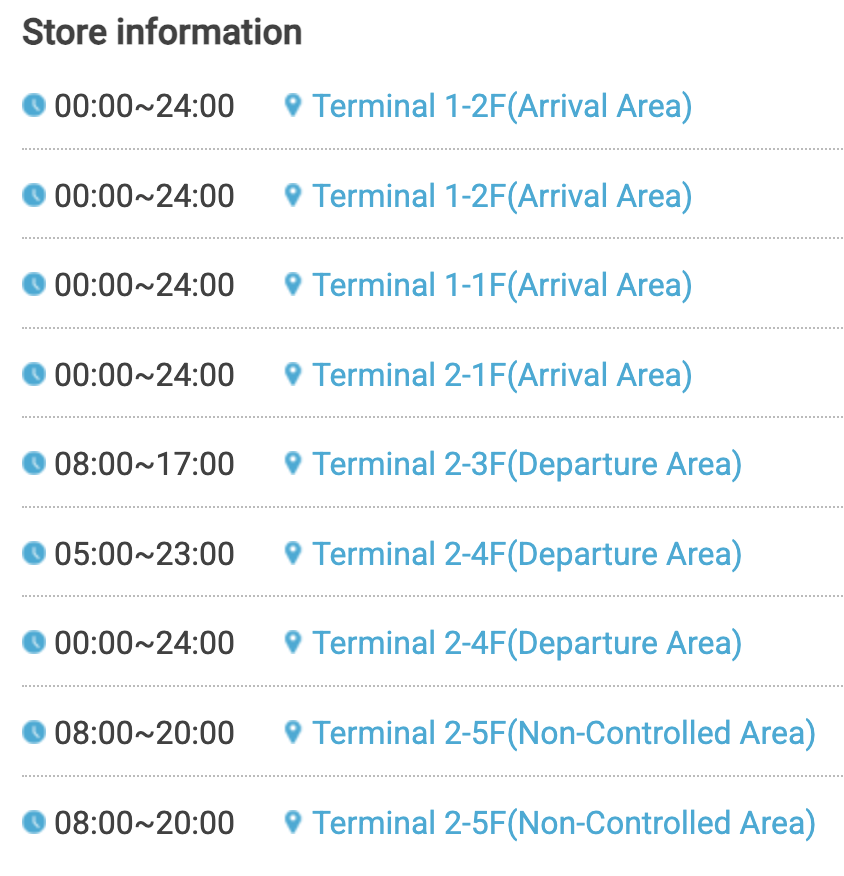This screenshot has width=844, height=876.
Task: Open the Terminal 2-4F link open 05:00~23:00
Action: [x=527, y=553]
